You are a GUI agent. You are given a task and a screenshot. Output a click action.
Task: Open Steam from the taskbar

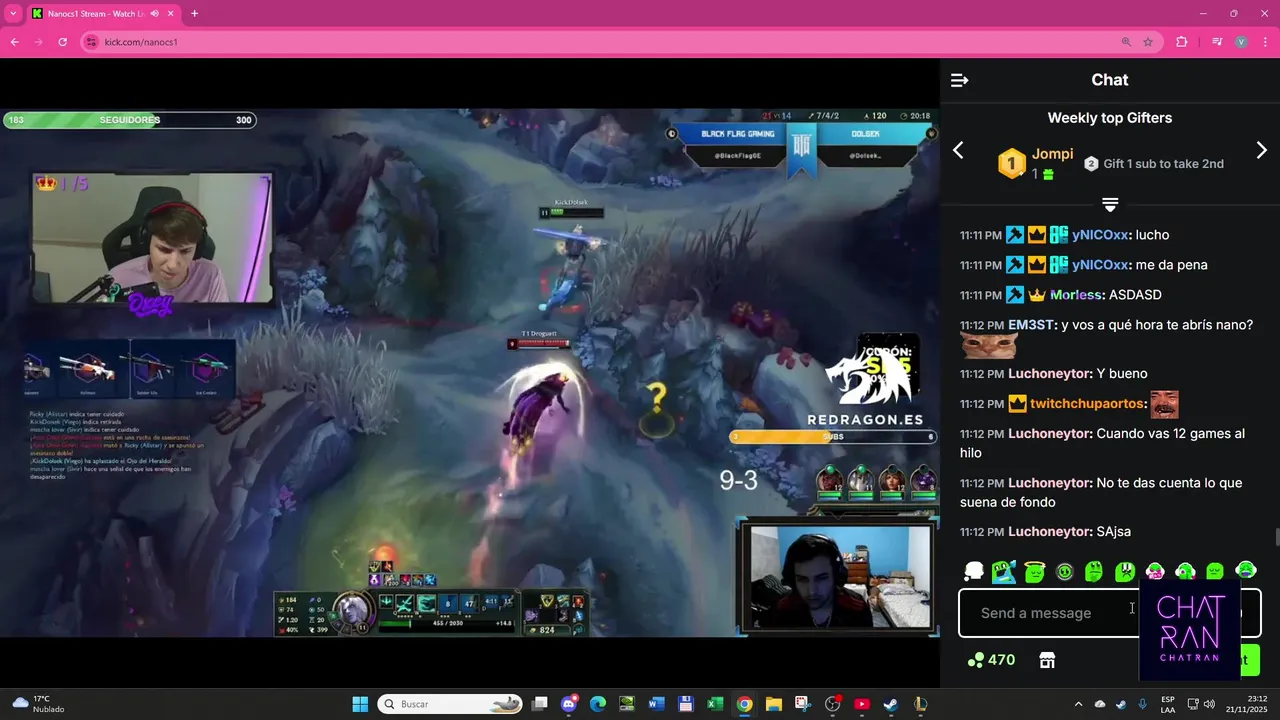(891, 704)
